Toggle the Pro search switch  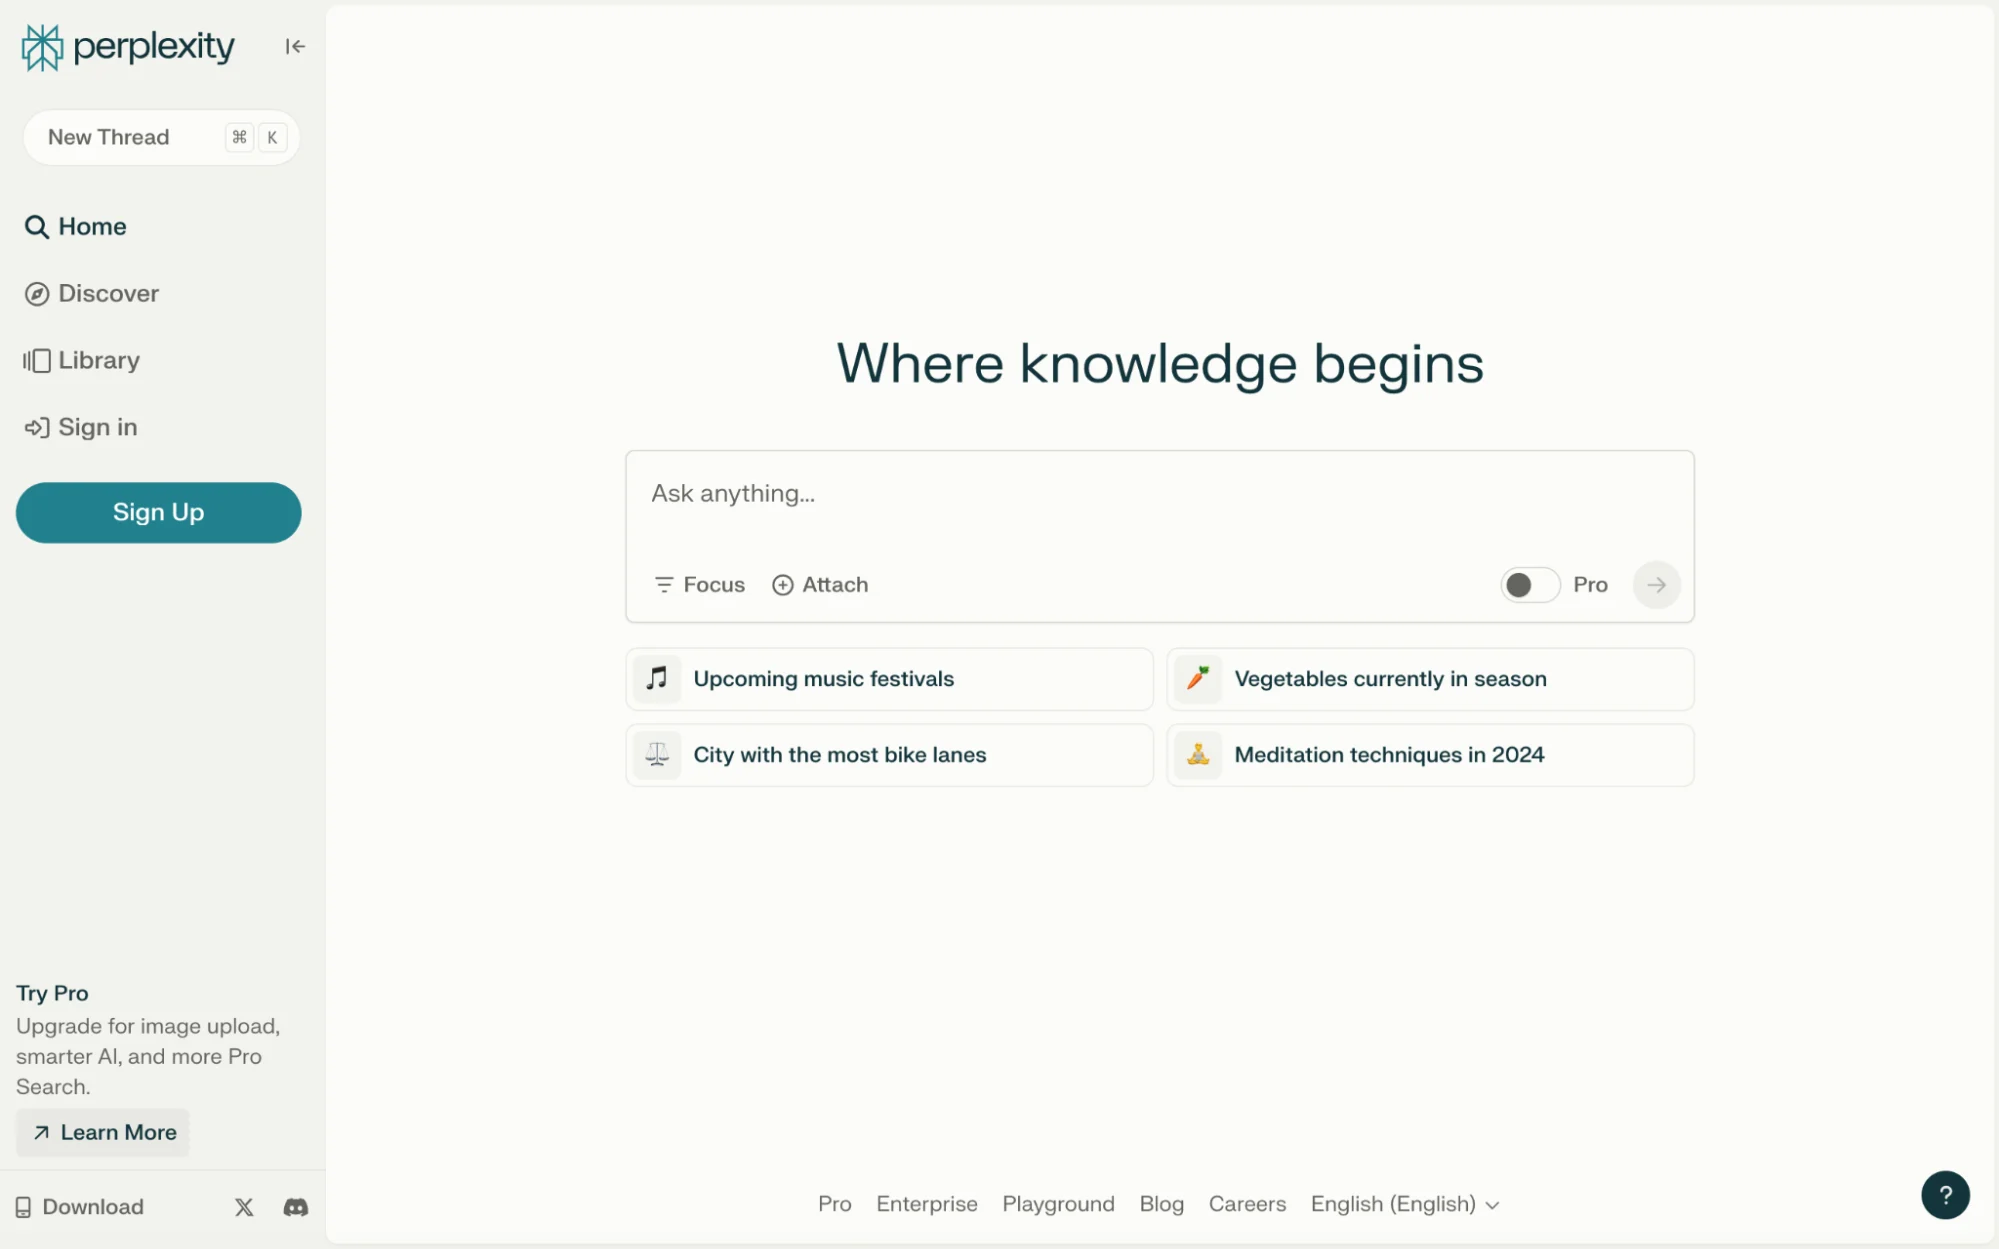coord(1529,585)
